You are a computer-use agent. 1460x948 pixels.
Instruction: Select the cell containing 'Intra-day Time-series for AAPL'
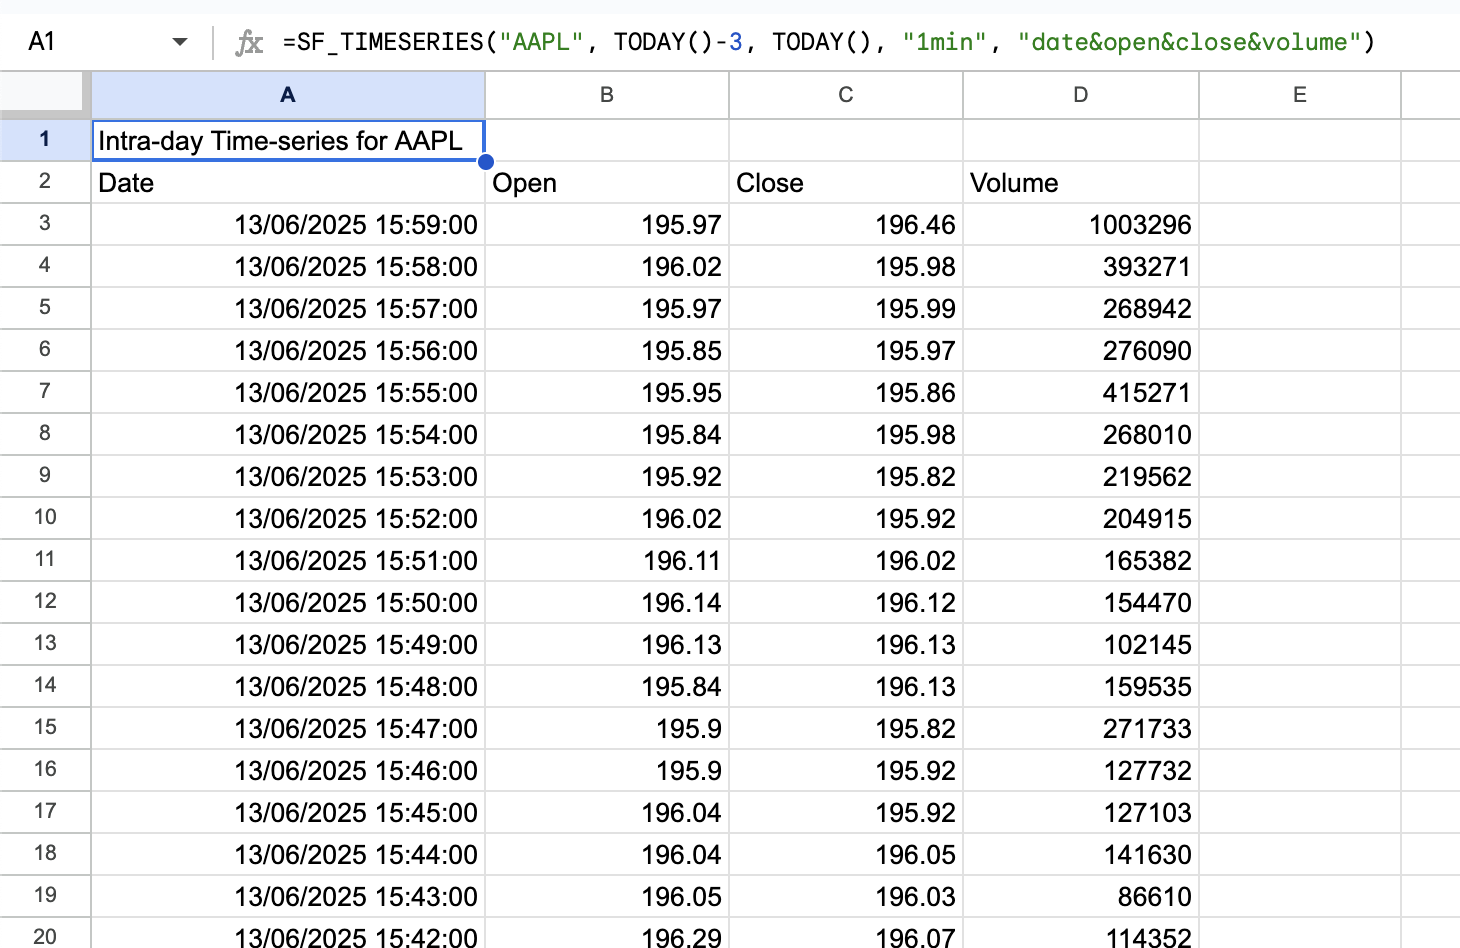[x=288, y=140]
